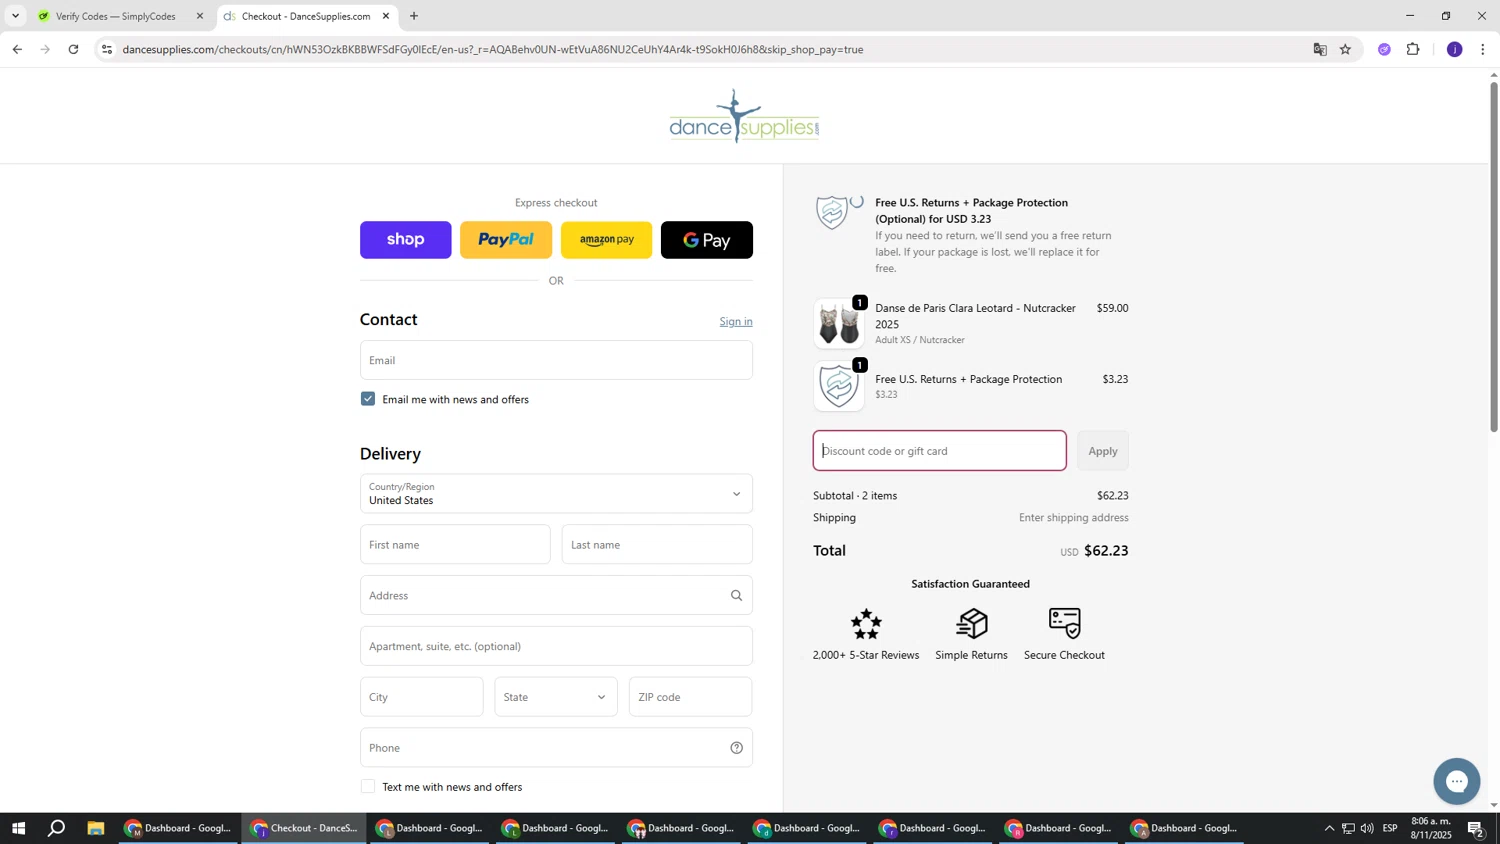Focus the Phone input field
This screenshot has width=1500, height=844.
click(556, 747)
